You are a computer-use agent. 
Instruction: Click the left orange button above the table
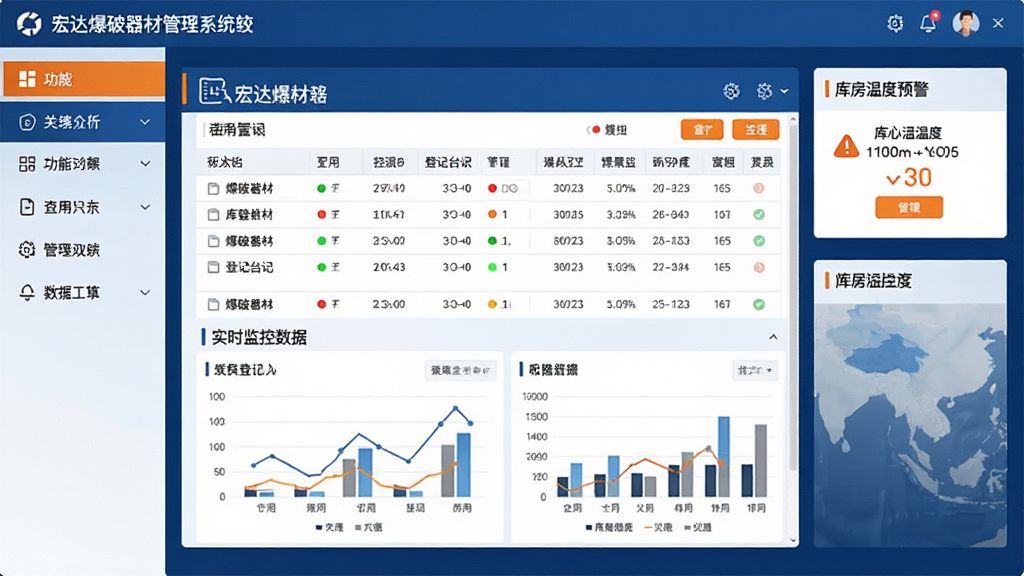point(702,129)
